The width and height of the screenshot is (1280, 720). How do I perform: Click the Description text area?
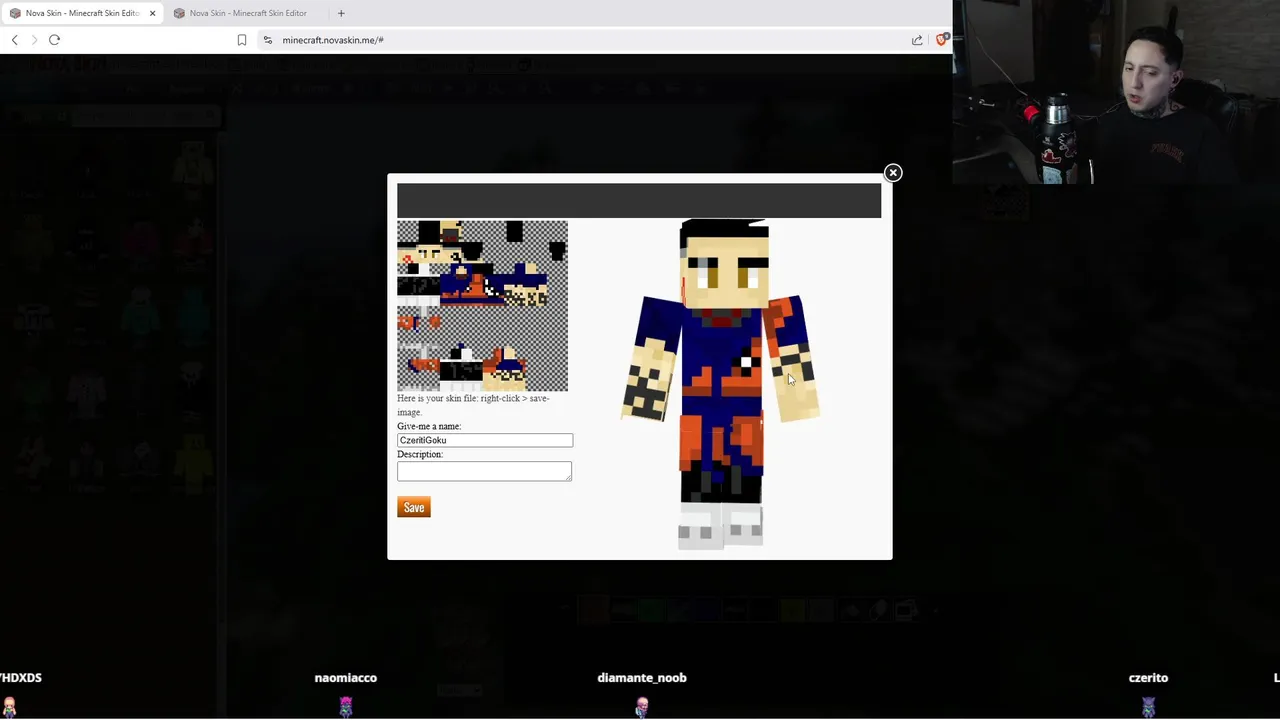click(484, 471)
